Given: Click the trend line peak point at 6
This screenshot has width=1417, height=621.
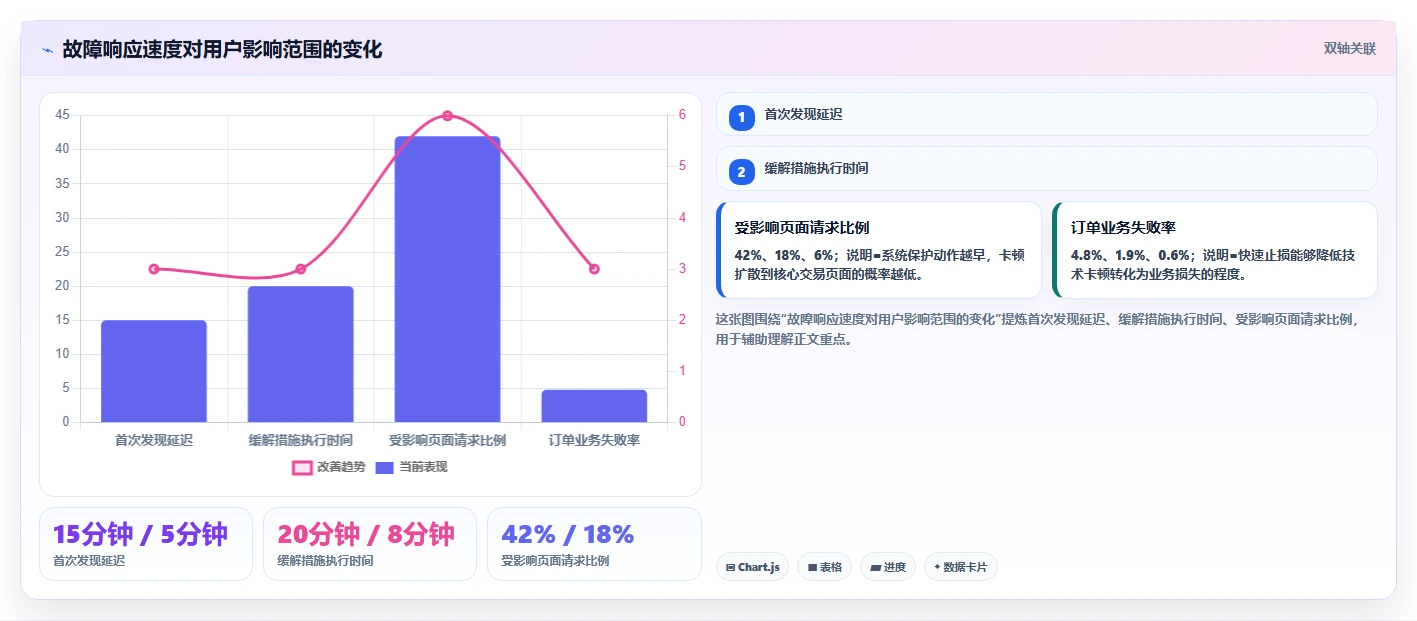Looking at the screenshot, I should [x=447, y=116].
